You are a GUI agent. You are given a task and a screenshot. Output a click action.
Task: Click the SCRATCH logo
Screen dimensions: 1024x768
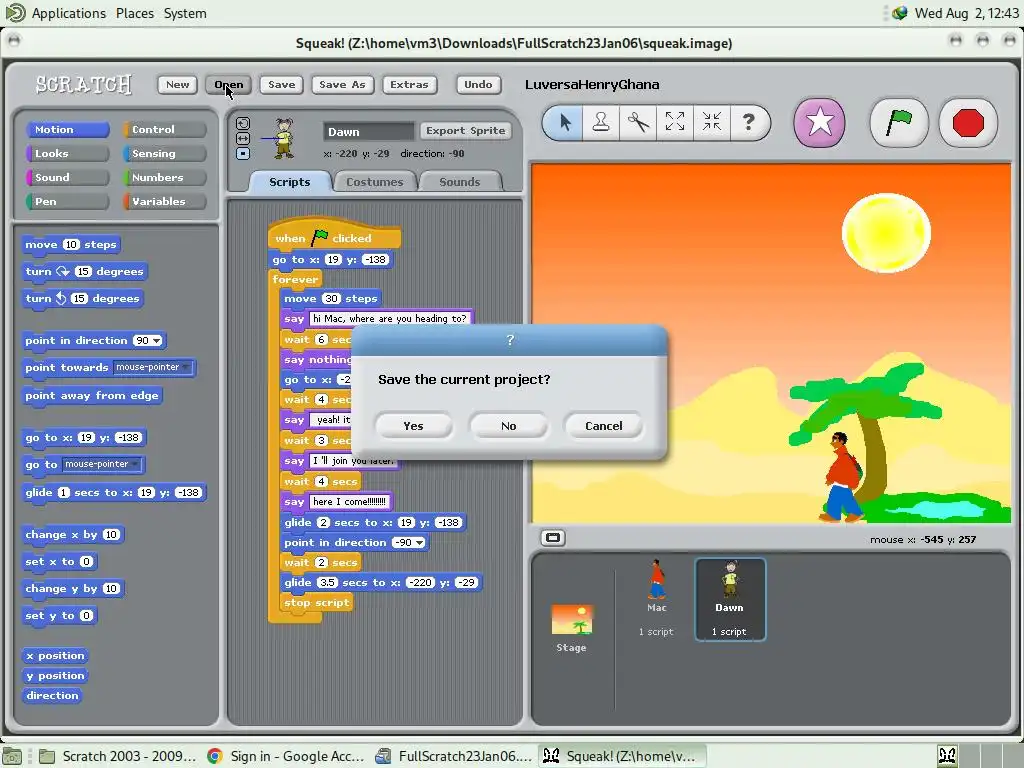coord(84,84)
